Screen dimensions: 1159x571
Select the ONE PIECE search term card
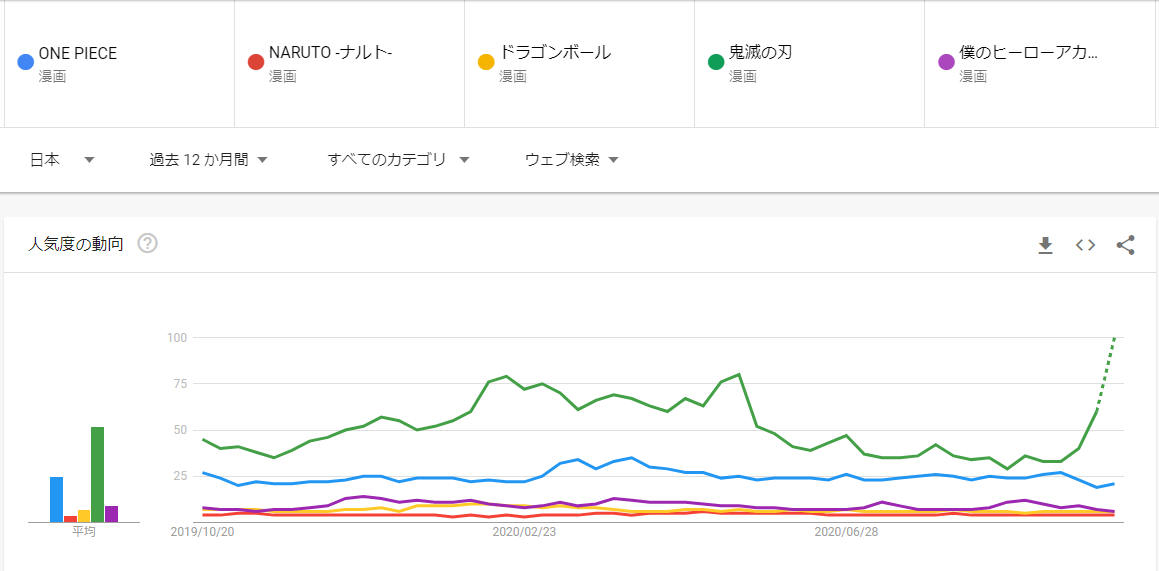coord(120,63)
